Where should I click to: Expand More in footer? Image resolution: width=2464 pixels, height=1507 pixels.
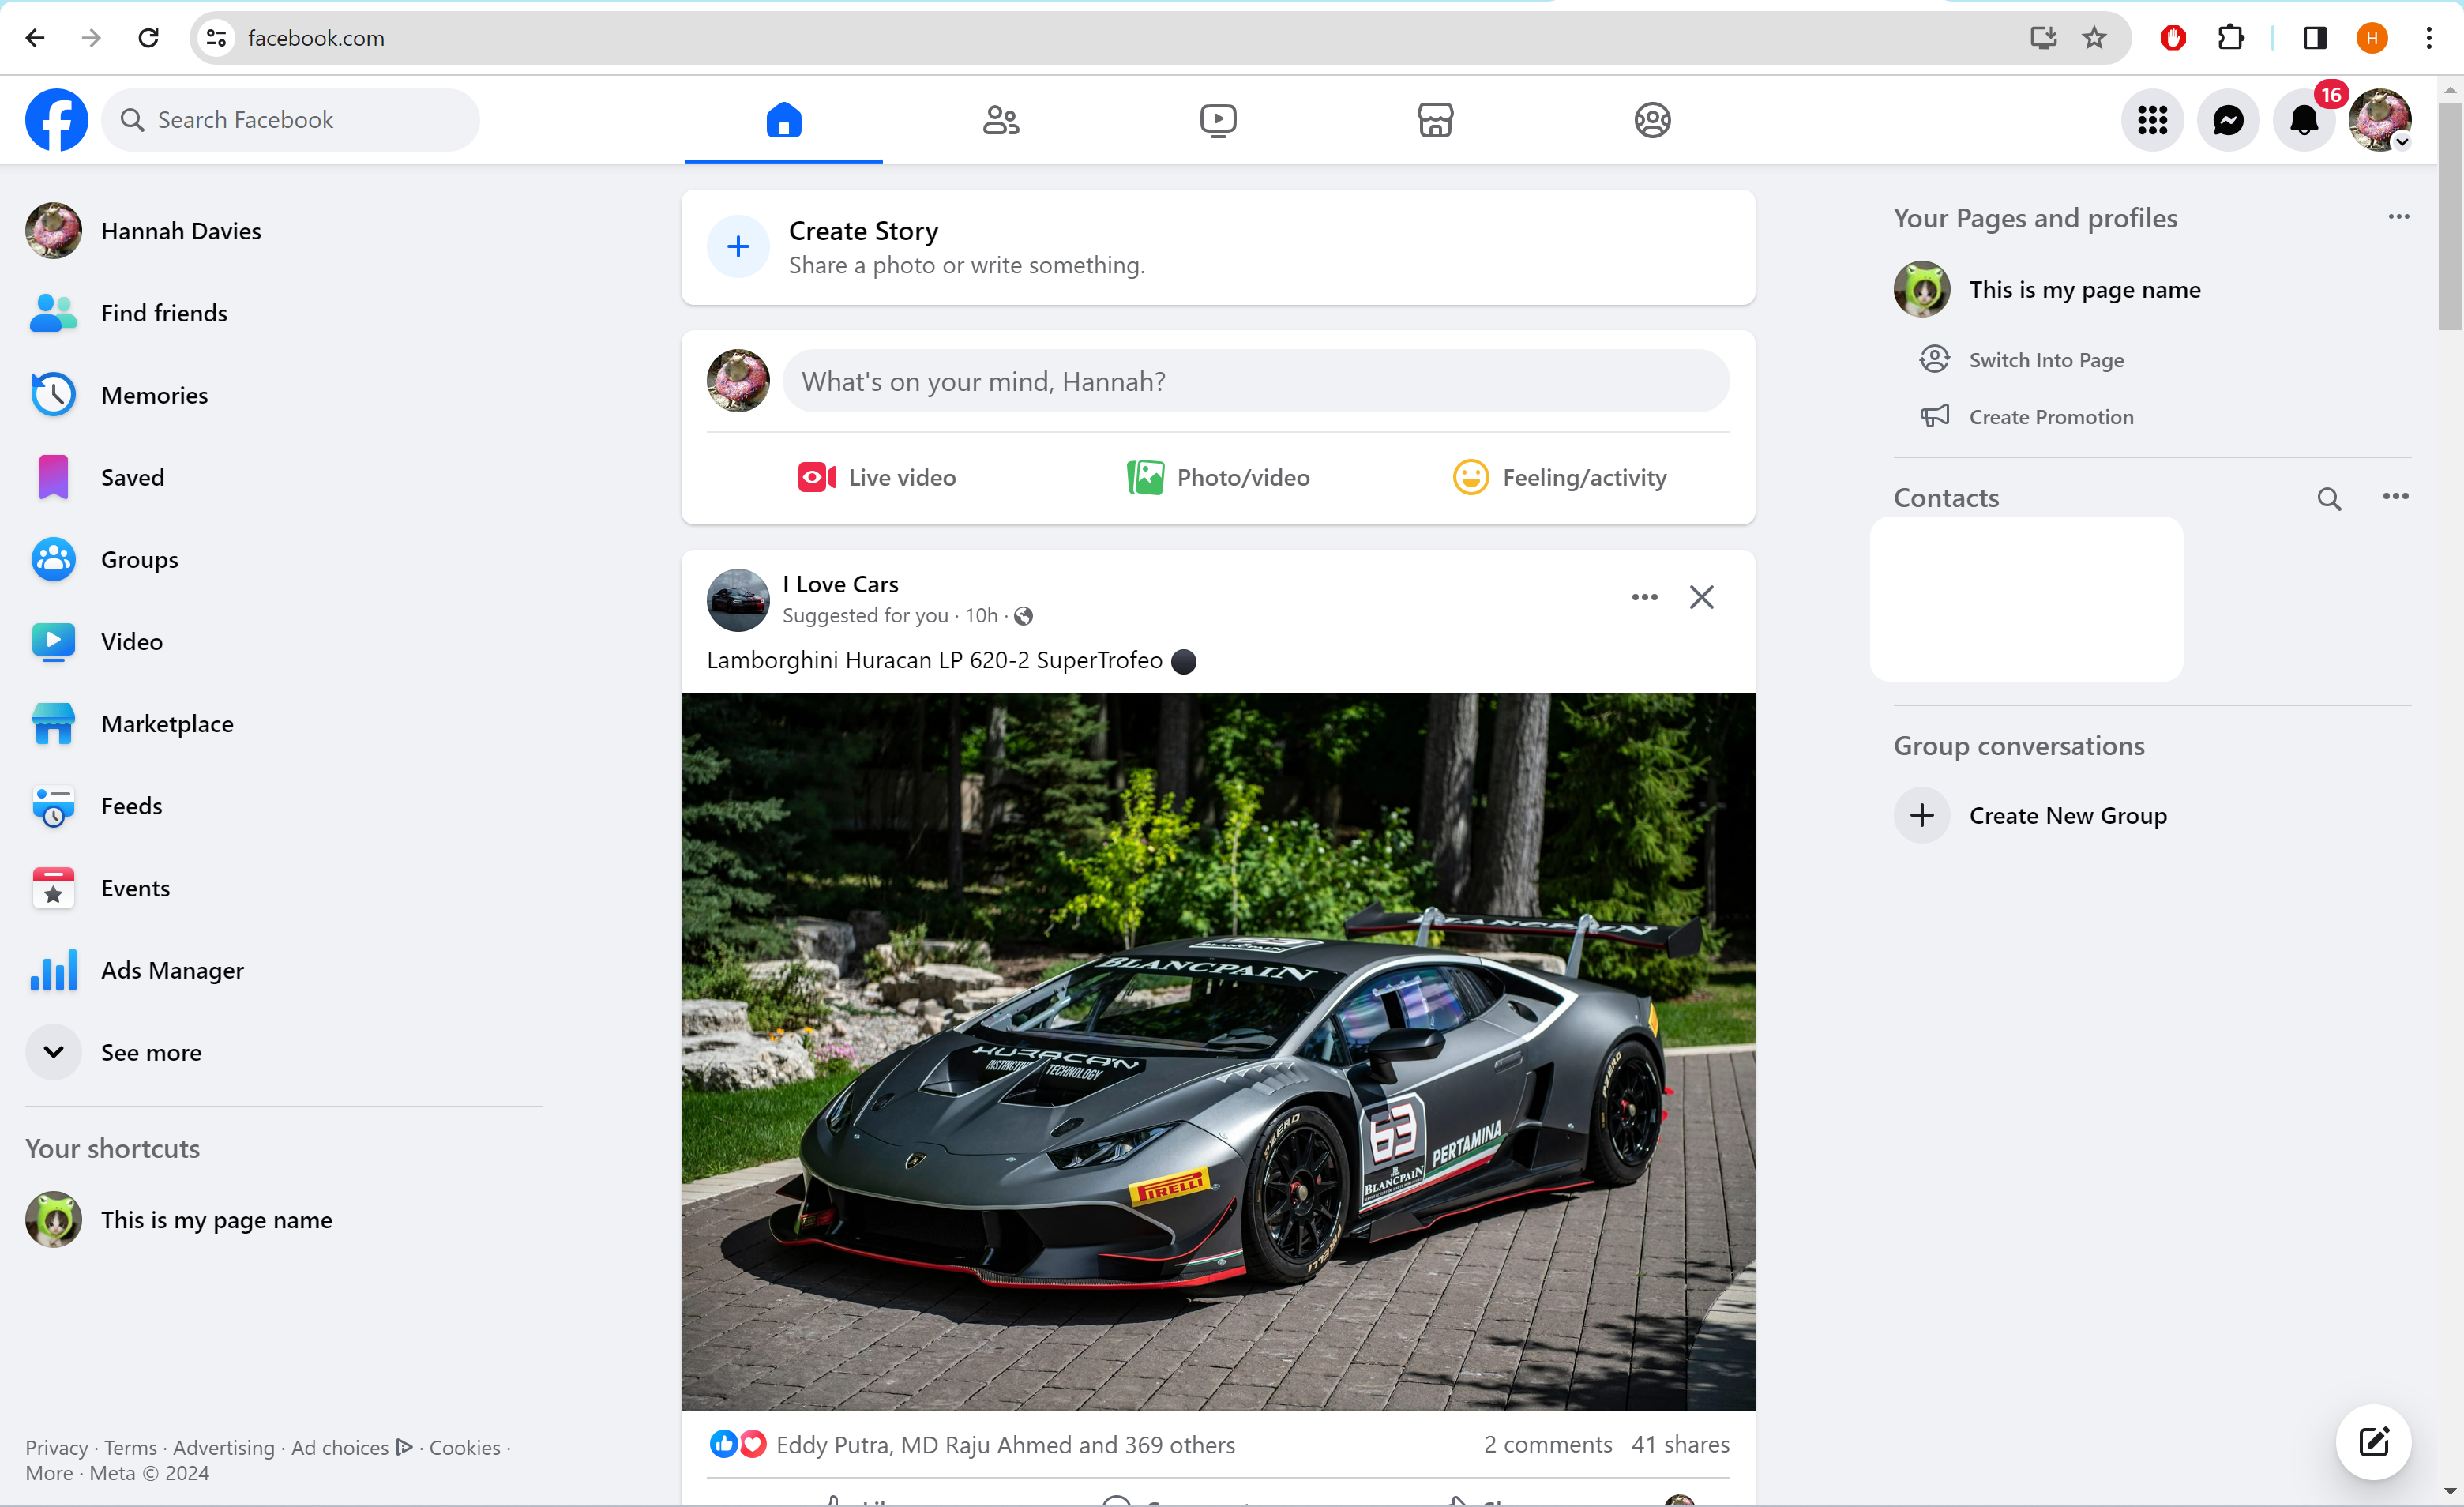[x=49, y=1473]
